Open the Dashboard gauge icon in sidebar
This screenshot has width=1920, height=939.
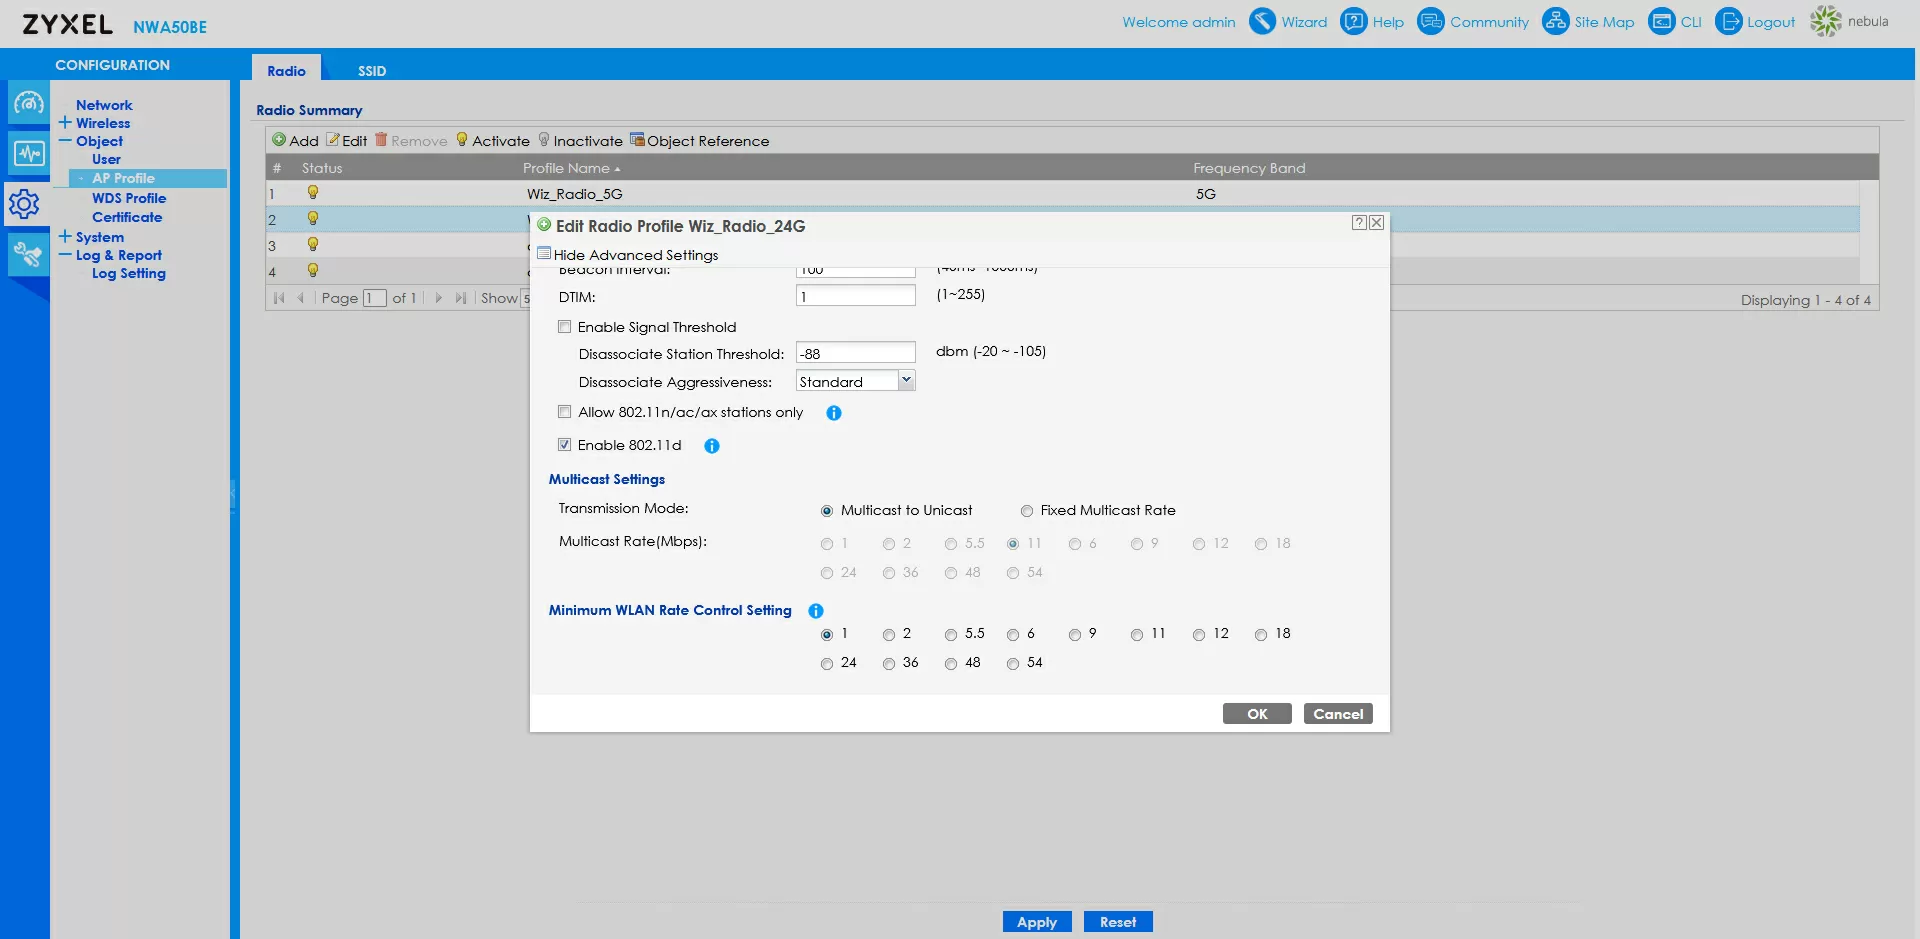click(x=28, y=103)
